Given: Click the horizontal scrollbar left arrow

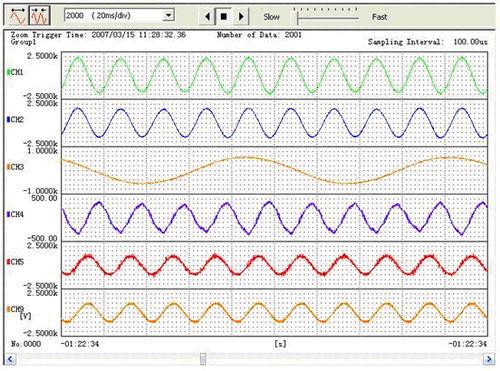Looking at the screenshot, I should pyautogui.click(x=10, y=359).
